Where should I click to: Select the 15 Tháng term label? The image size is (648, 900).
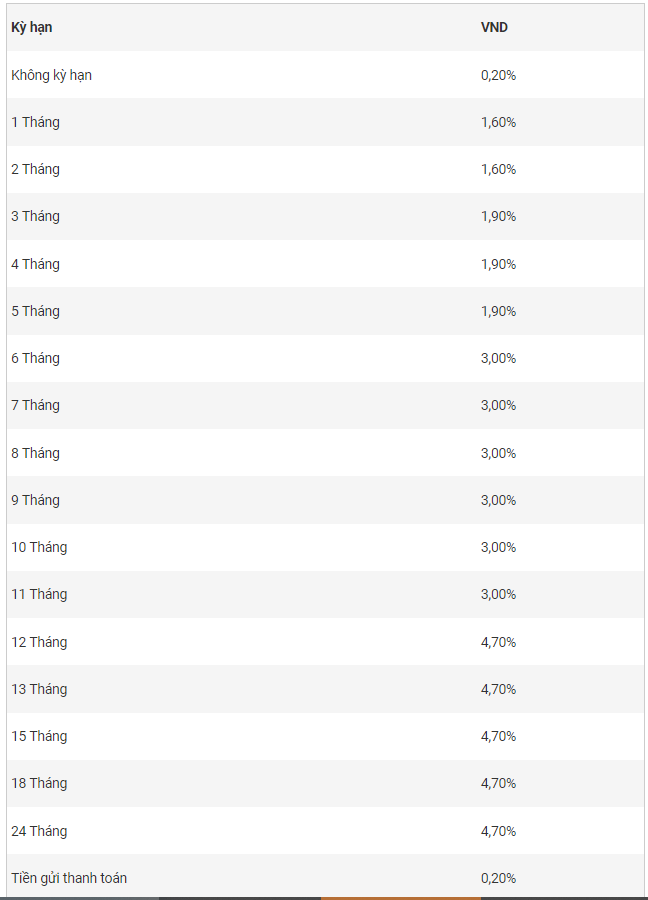(39, 736)
